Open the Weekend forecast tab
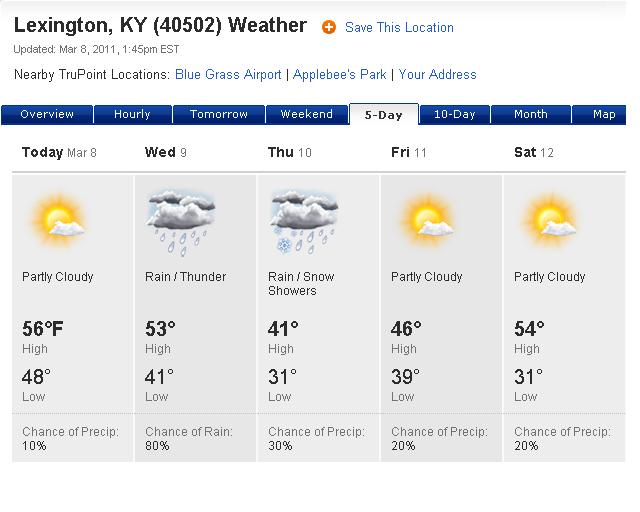The width and height of the screenshot is (640, 512). [x=306, y=115]
